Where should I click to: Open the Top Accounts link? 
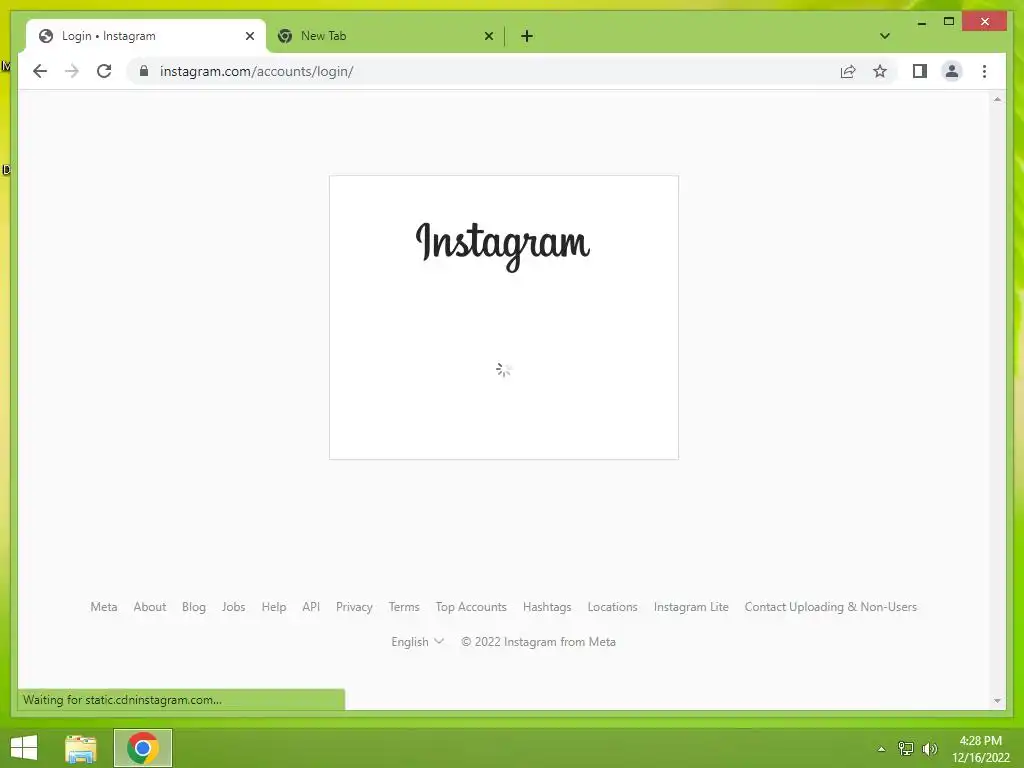click(471, 607)
